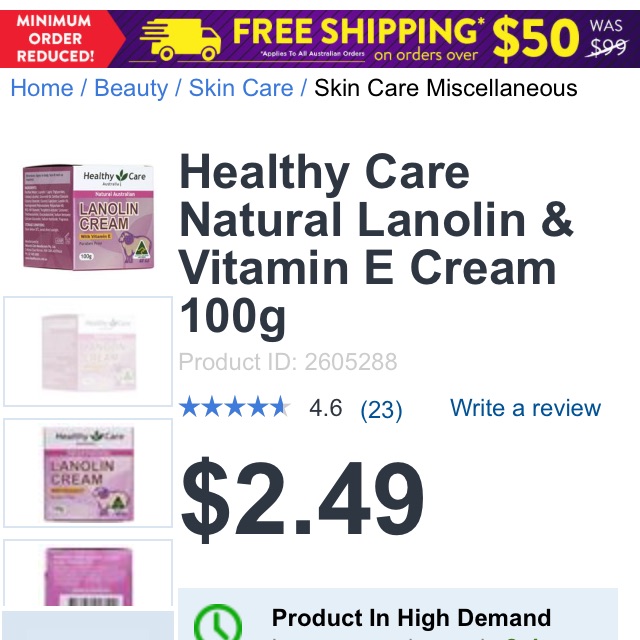Viewport: 640px width, 640px height.
Task: Click Write a review link
Action: tap(525, 408)
